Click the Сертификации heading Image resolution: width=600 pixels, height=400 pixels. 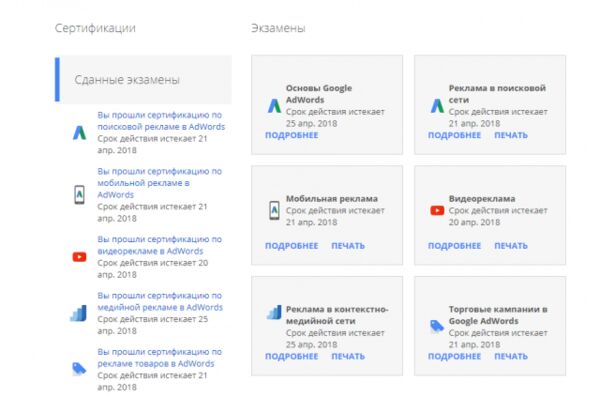[x=95, y=28]
